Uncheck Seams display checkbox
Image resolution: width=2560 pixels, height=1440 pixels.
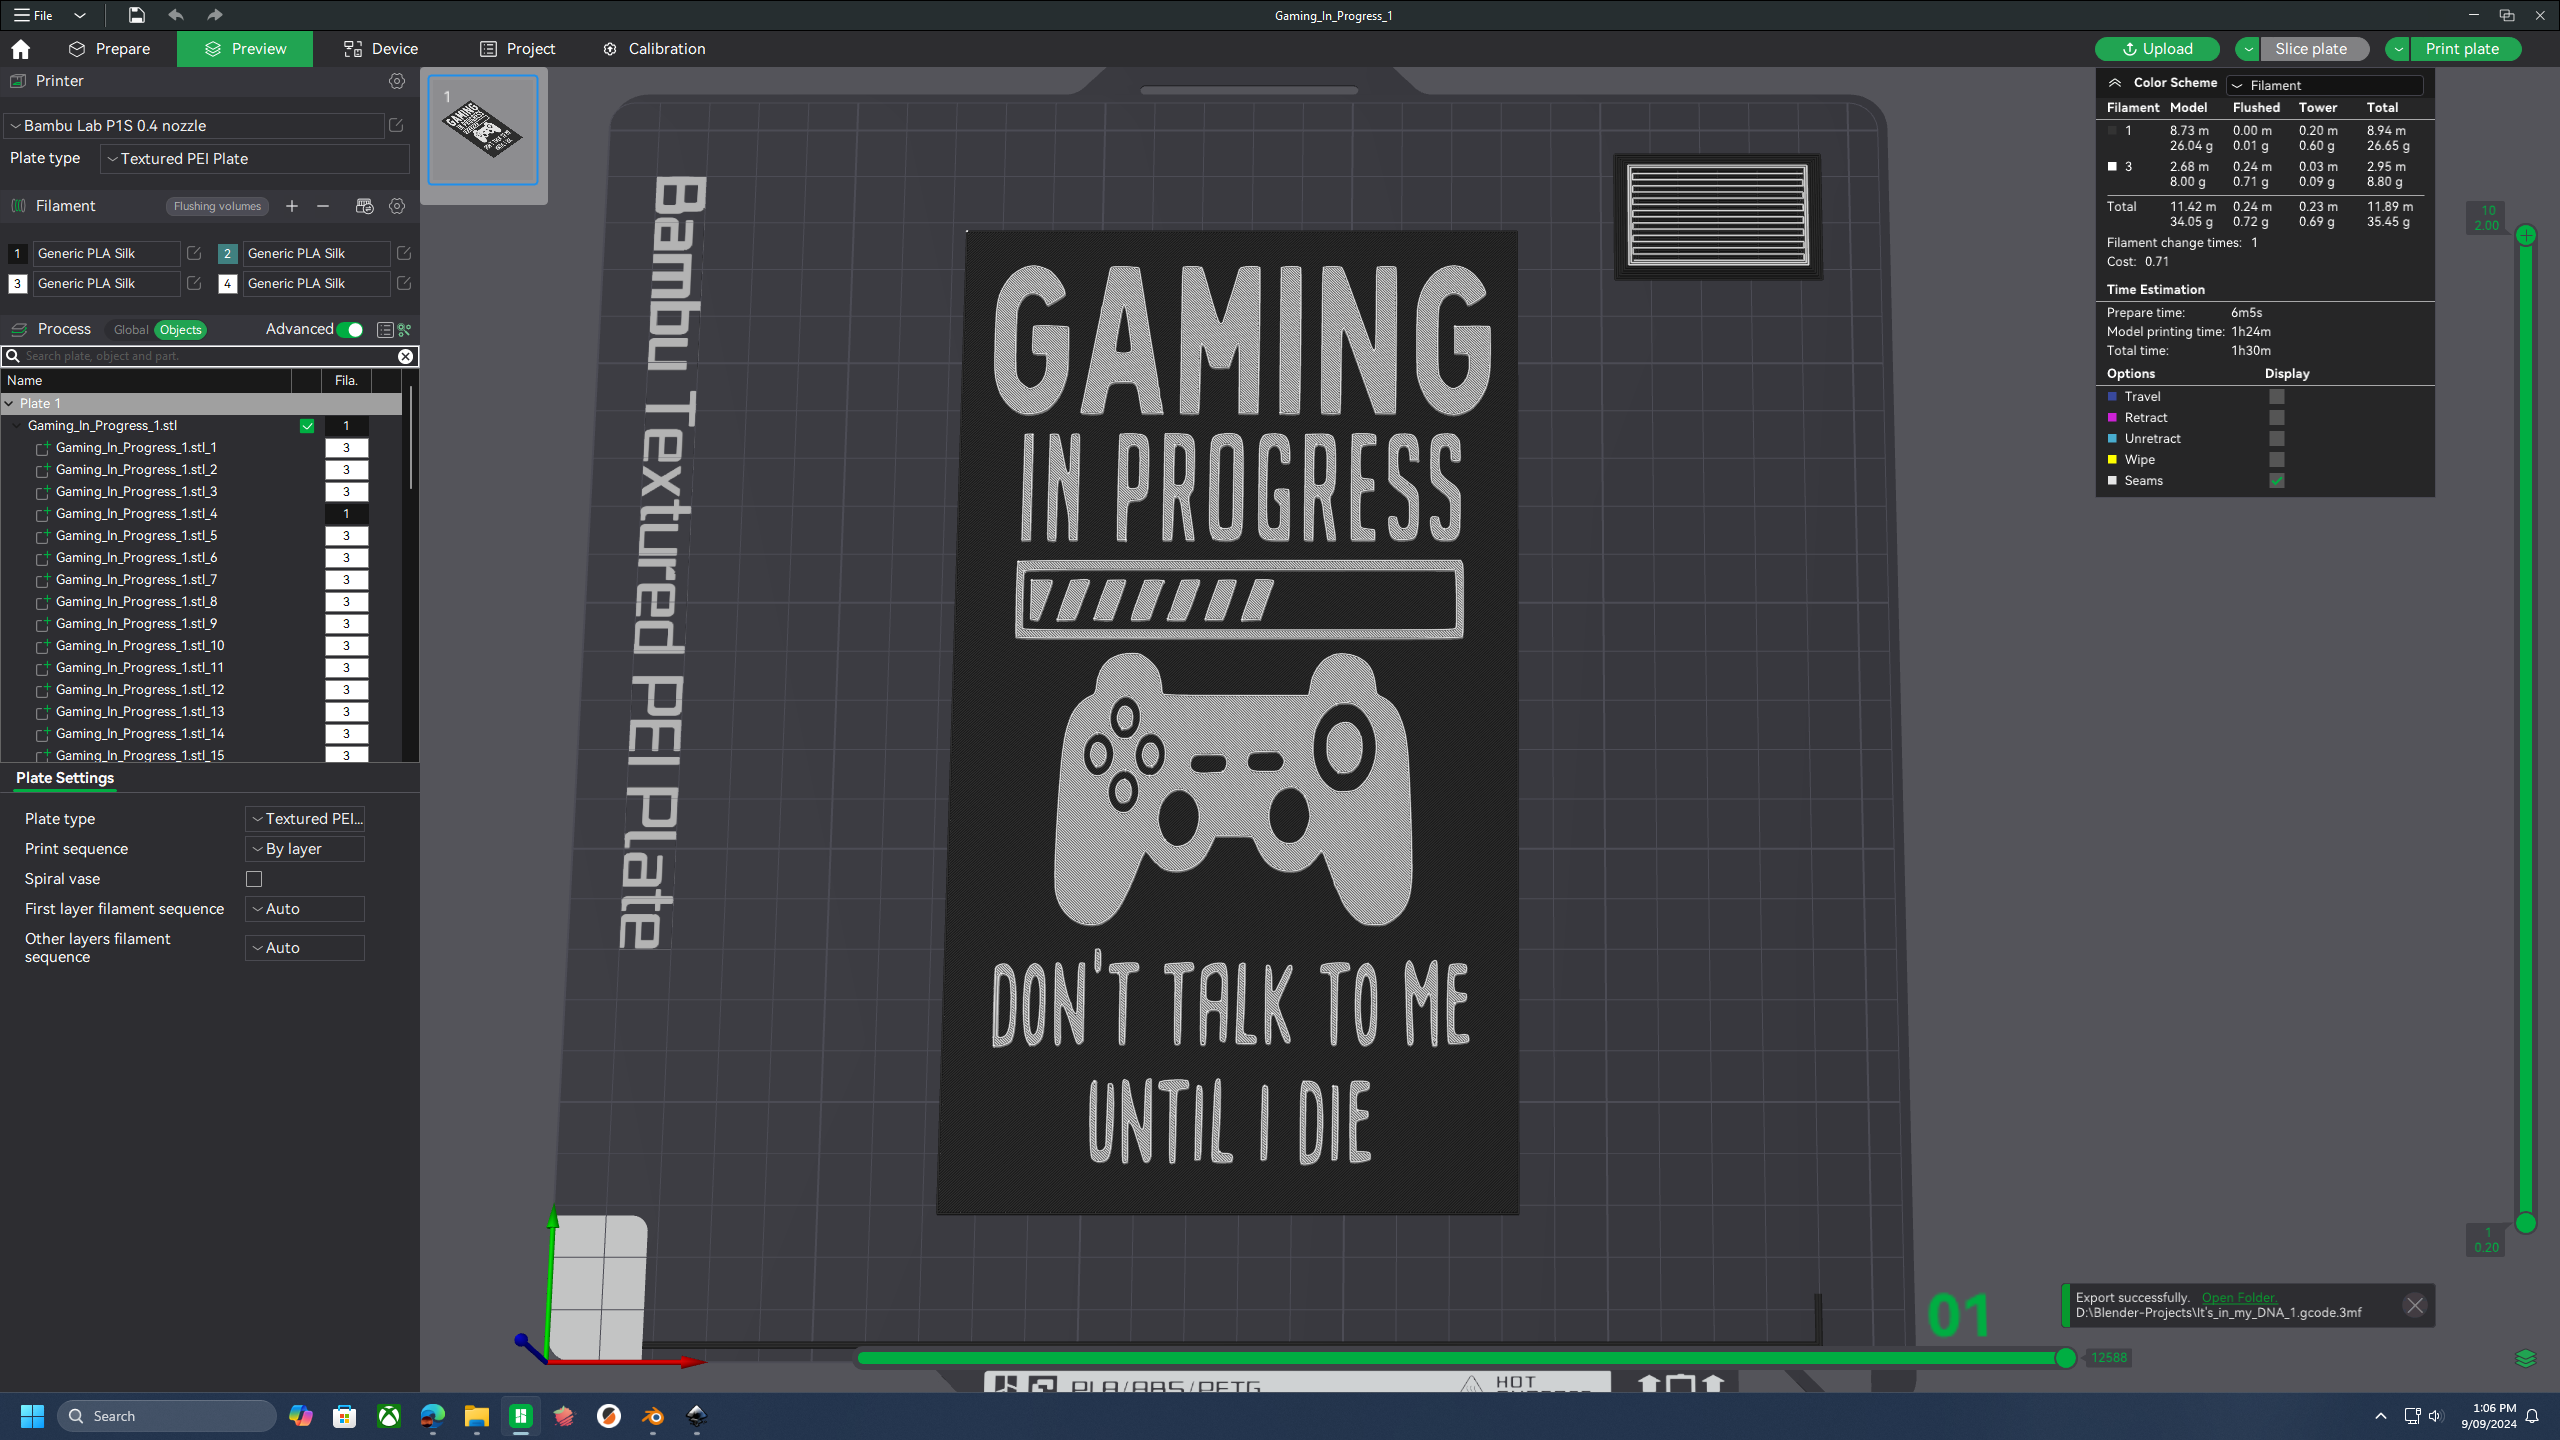[x=2277, y=481]
